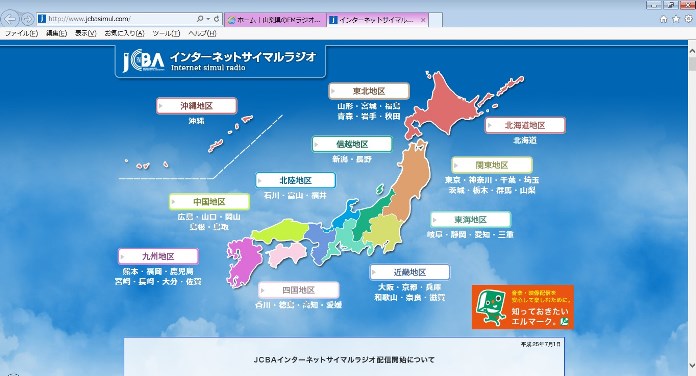Screen dimensions: 696x376
Task: Click the scrollbar down arrow
Action: coord(692,366)
